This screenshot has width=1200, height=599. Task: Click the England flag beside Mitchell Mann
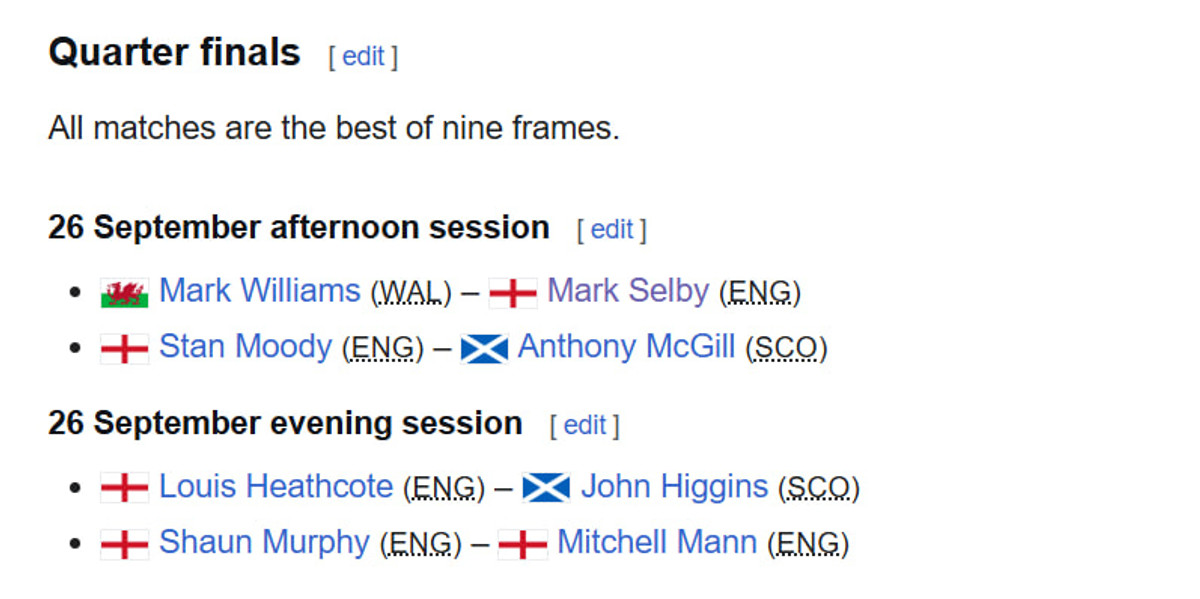tap(522, 544)
